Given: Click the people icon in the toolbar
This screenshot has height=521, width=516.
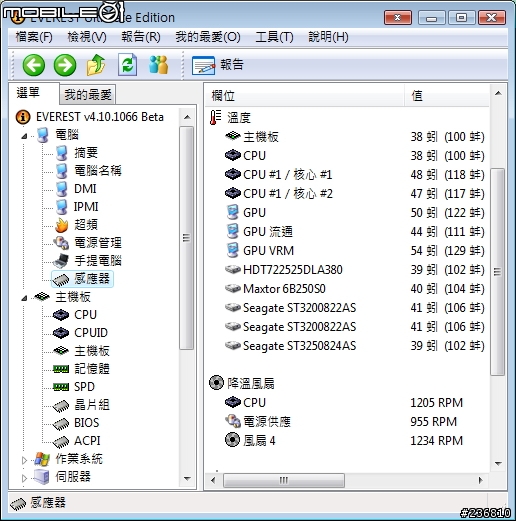Looking at the screenshot, I should tap(158, 65).
